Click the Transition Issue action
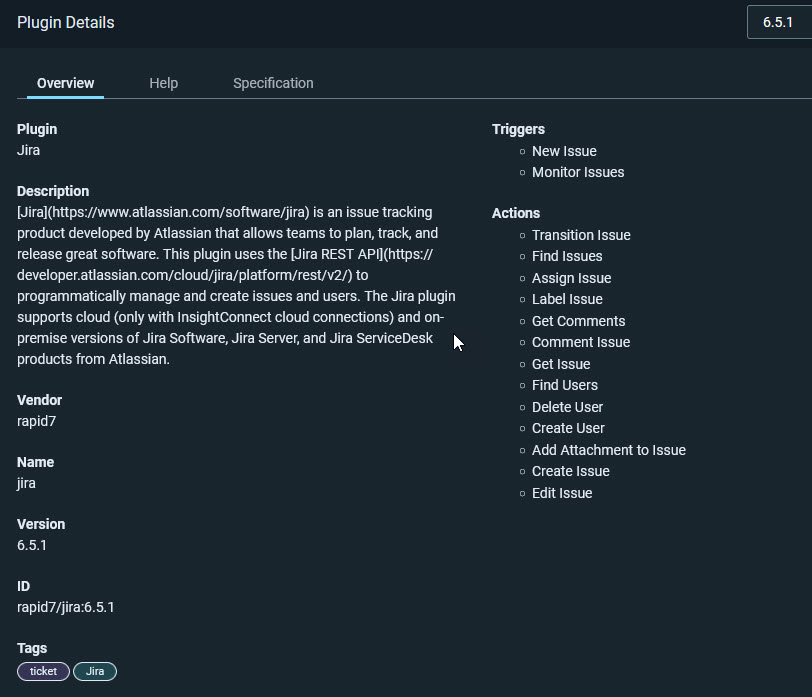Image resolution: width=812 pixels, height=697 pixels. 581,235
